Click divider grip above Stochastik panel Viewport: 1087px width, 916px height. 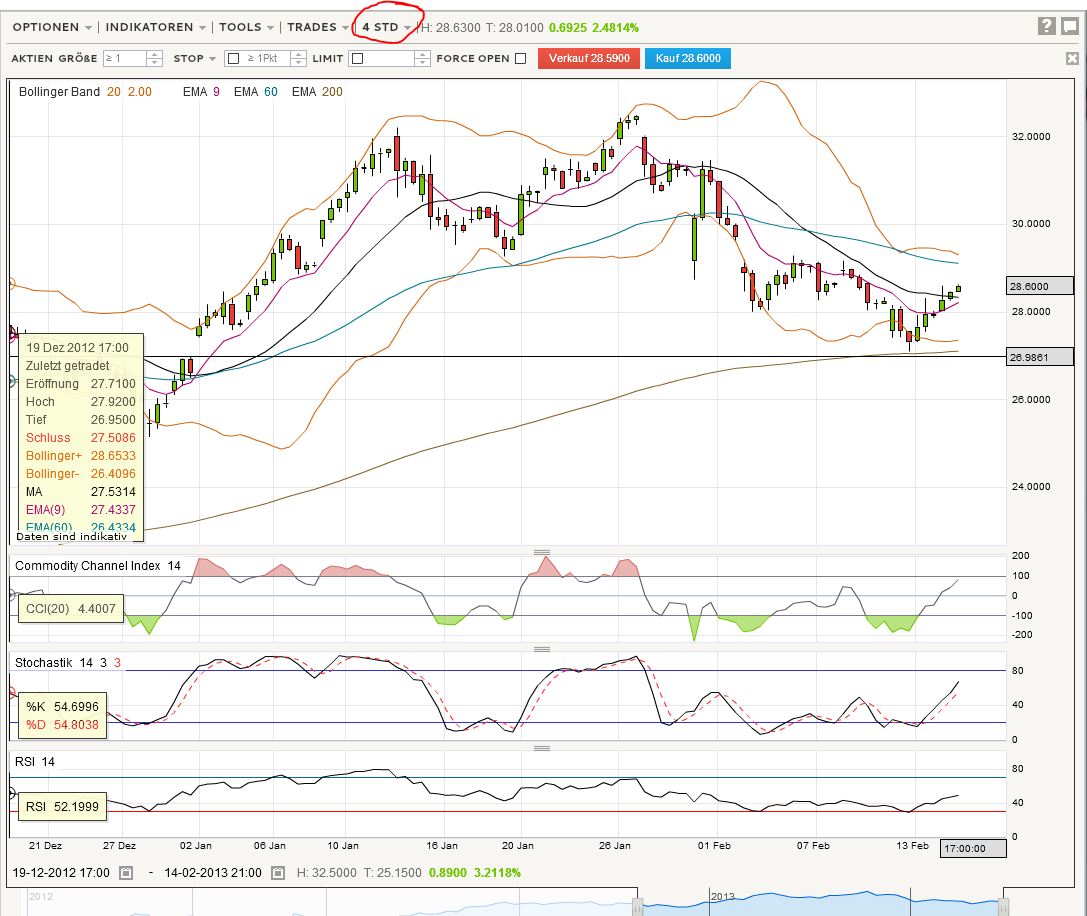pos(541,649)
